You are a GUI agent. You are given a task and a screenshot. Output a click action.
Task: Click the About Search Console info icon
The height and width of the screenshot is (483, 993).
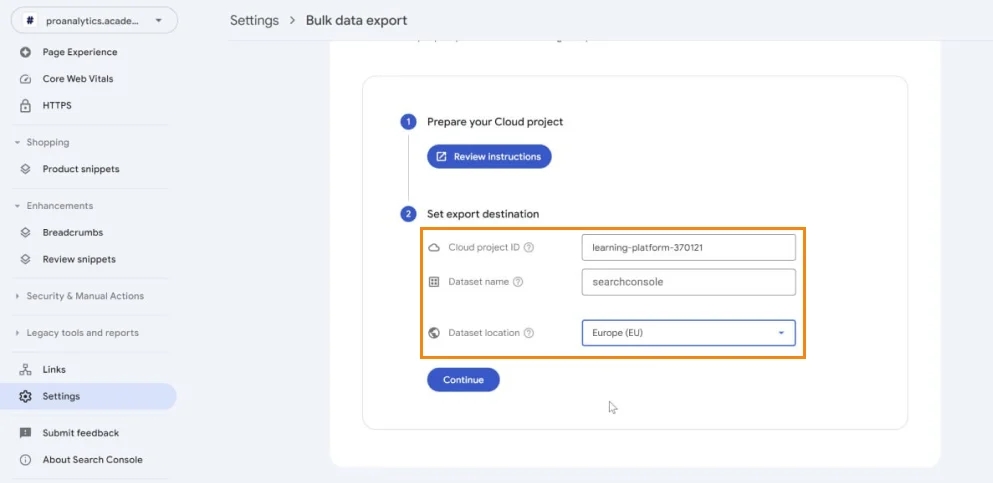25,460
